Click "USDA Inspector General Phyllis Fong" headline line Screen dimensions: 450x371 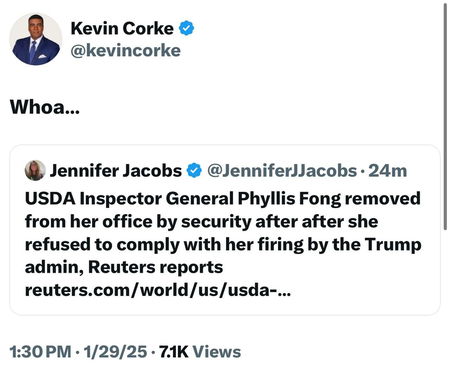click(223, 199)
